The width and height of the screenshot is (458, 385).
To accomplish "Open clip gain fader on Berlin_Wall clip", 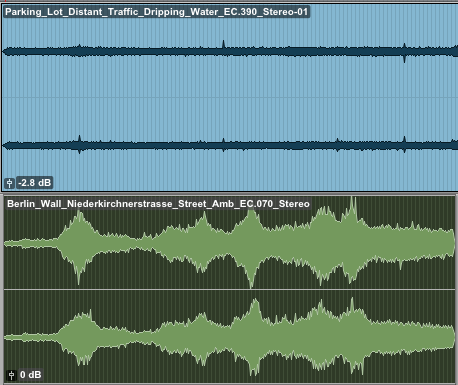I will click(11, 375).
